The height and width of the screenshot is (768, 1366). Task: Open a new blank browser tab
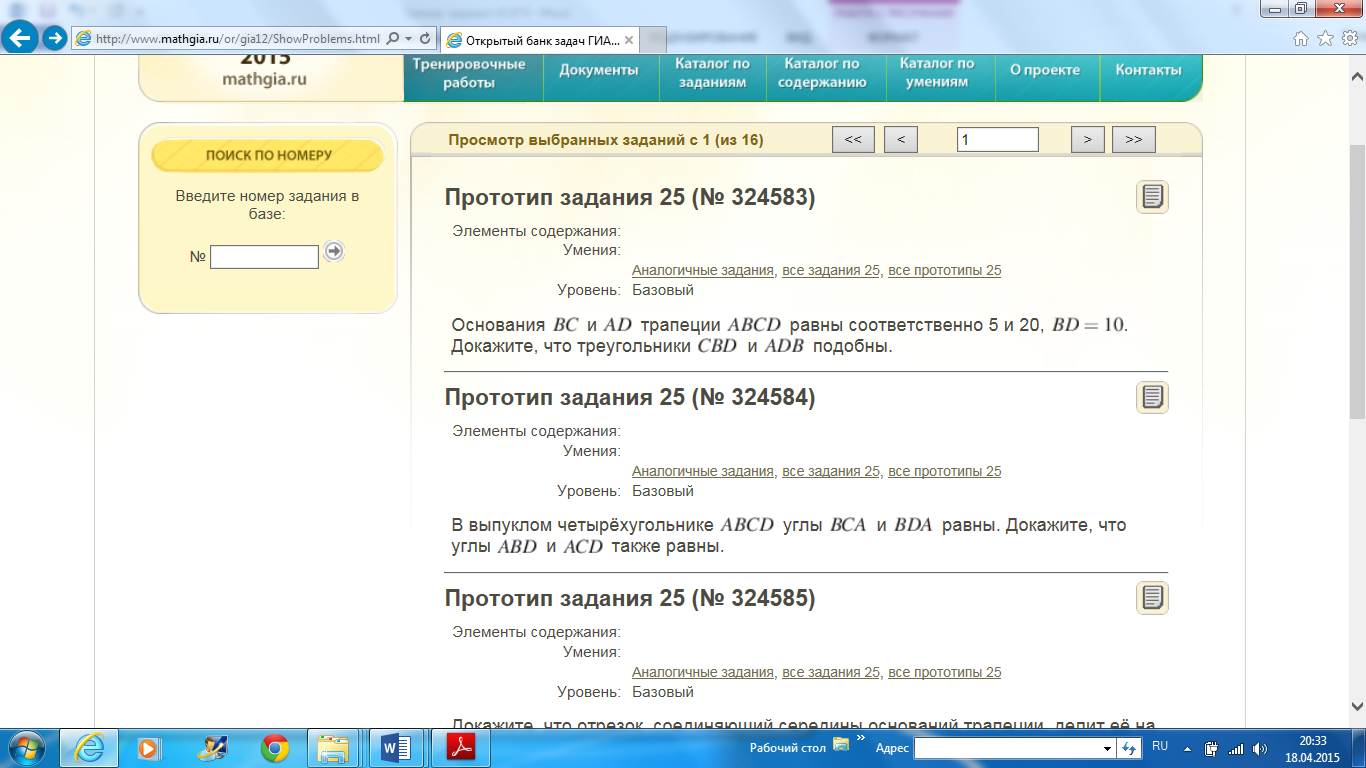click(654, 40)
